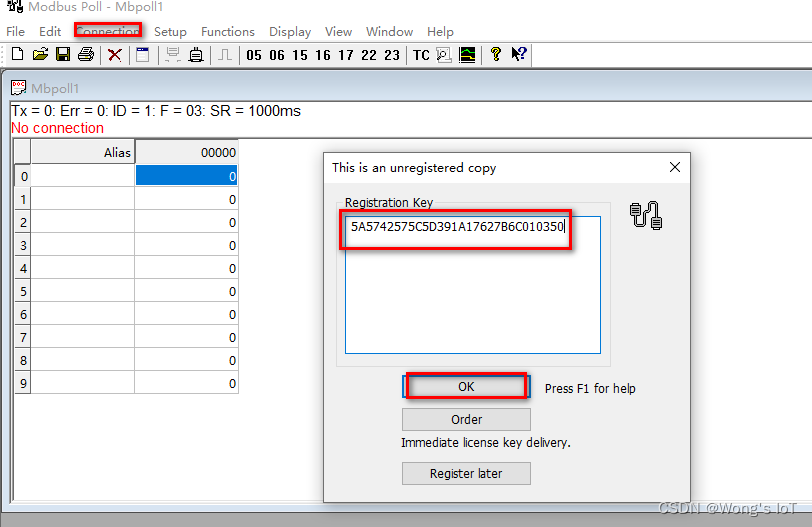
Task: Select function 16 in toolbar
Action: [x=323, y=55]
